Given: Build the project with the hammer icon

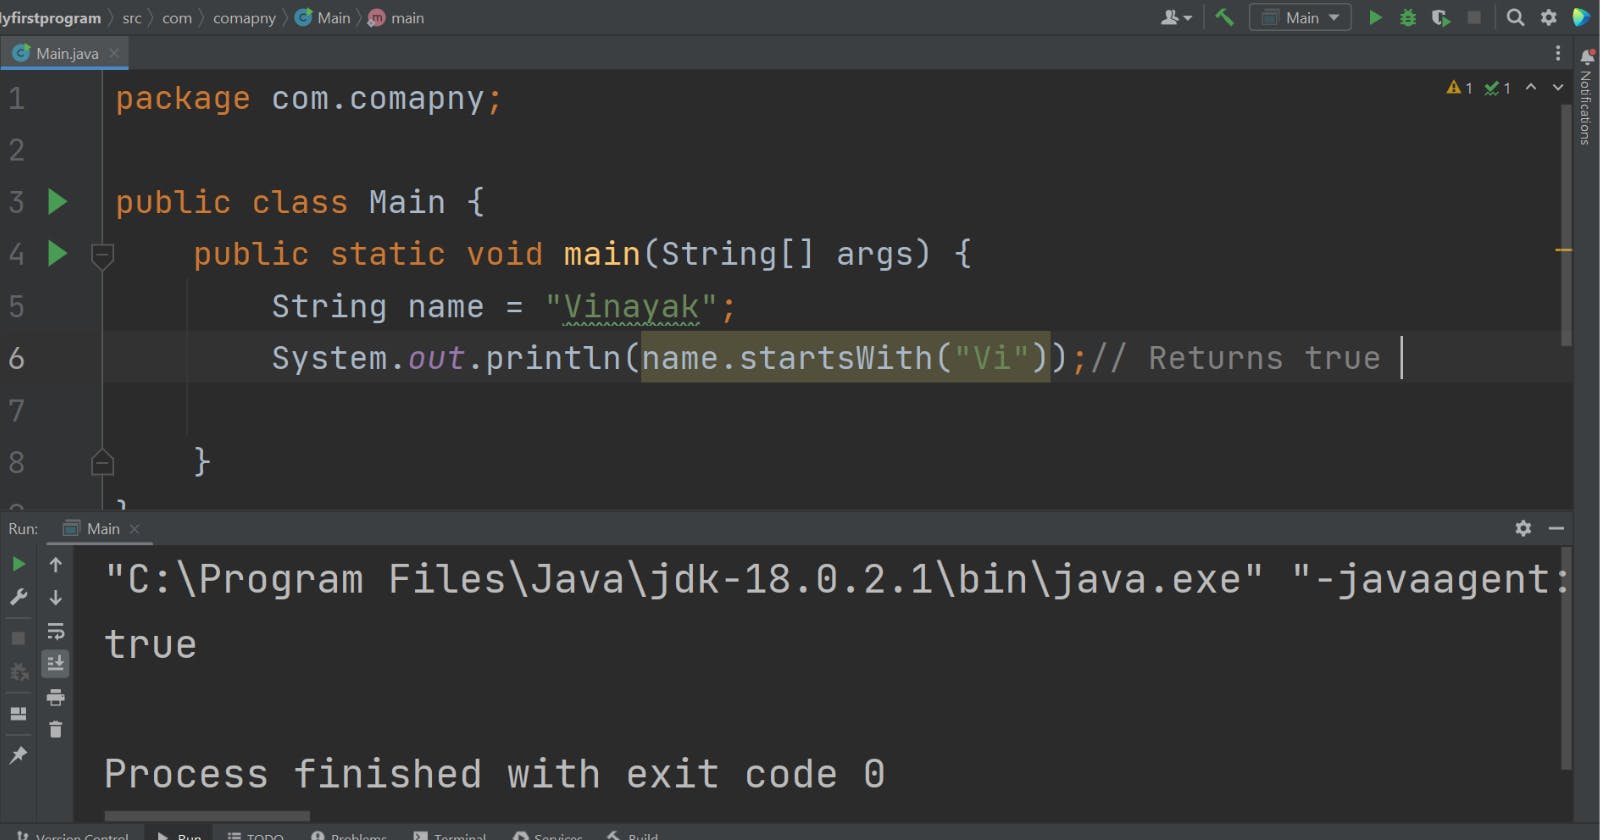Looking at the screenshot, I should click(1225, 17).
